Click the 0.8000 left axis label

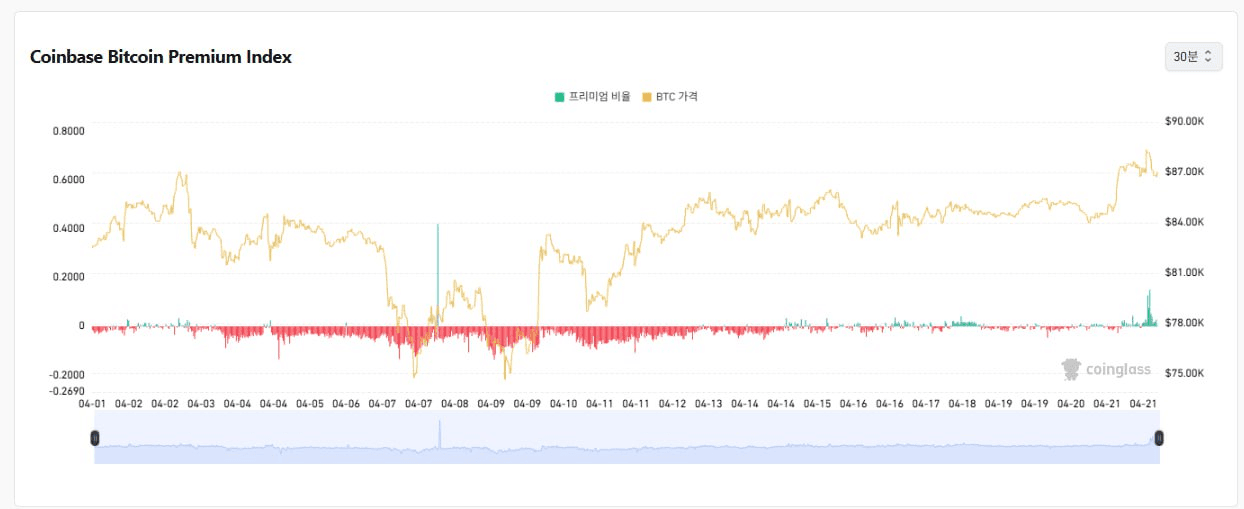tap(69, 130)
